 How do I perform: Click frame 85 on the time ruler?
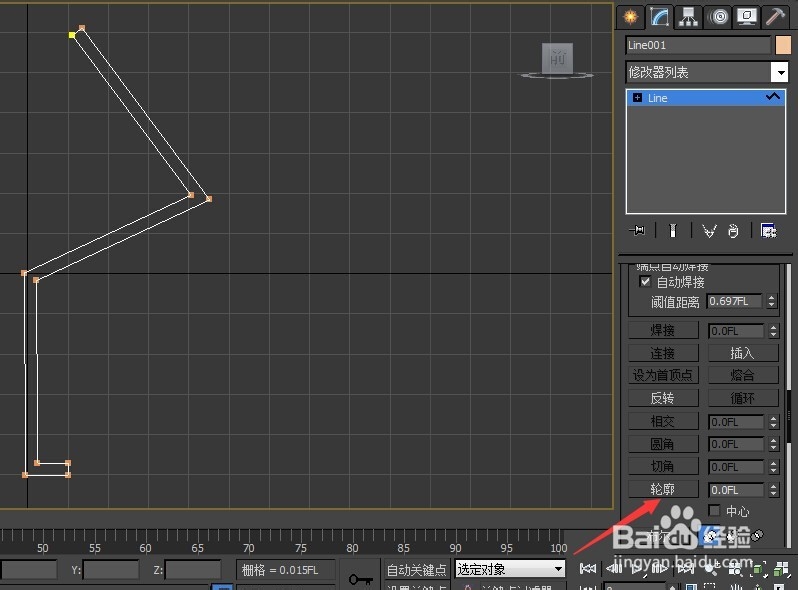pos(403,548)
